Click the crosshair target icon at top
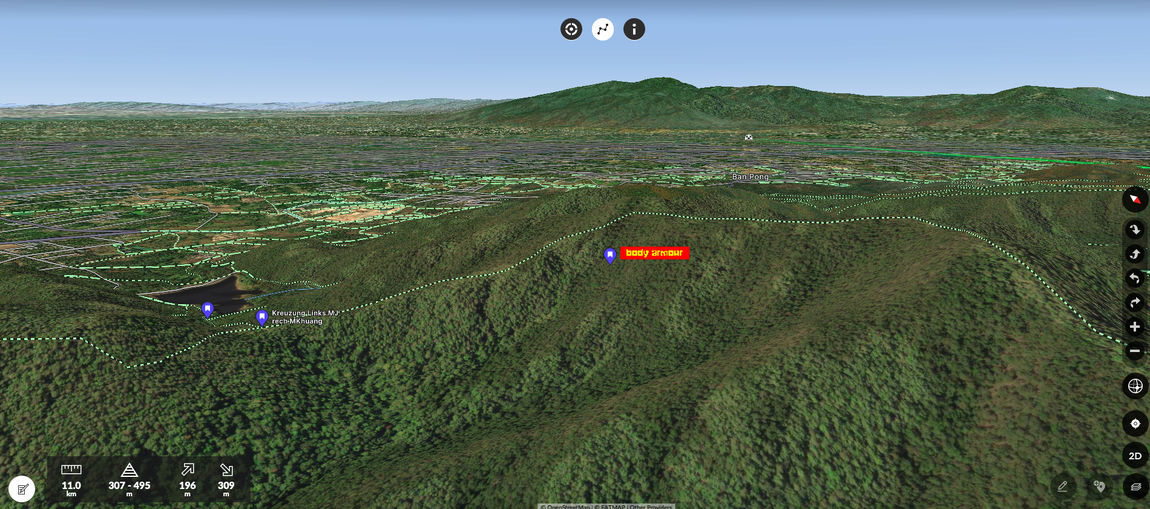 (571, 29)
